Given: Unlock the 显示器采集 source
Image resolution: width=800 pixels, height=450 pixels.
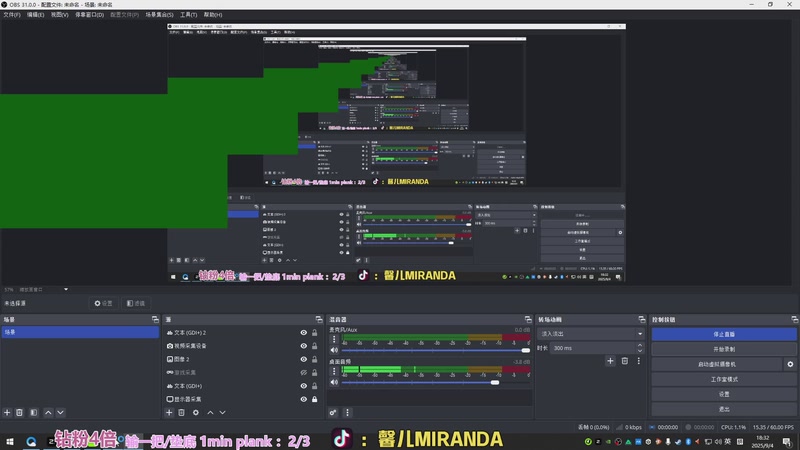Looking at the screenshot, I should coord(315,399).
